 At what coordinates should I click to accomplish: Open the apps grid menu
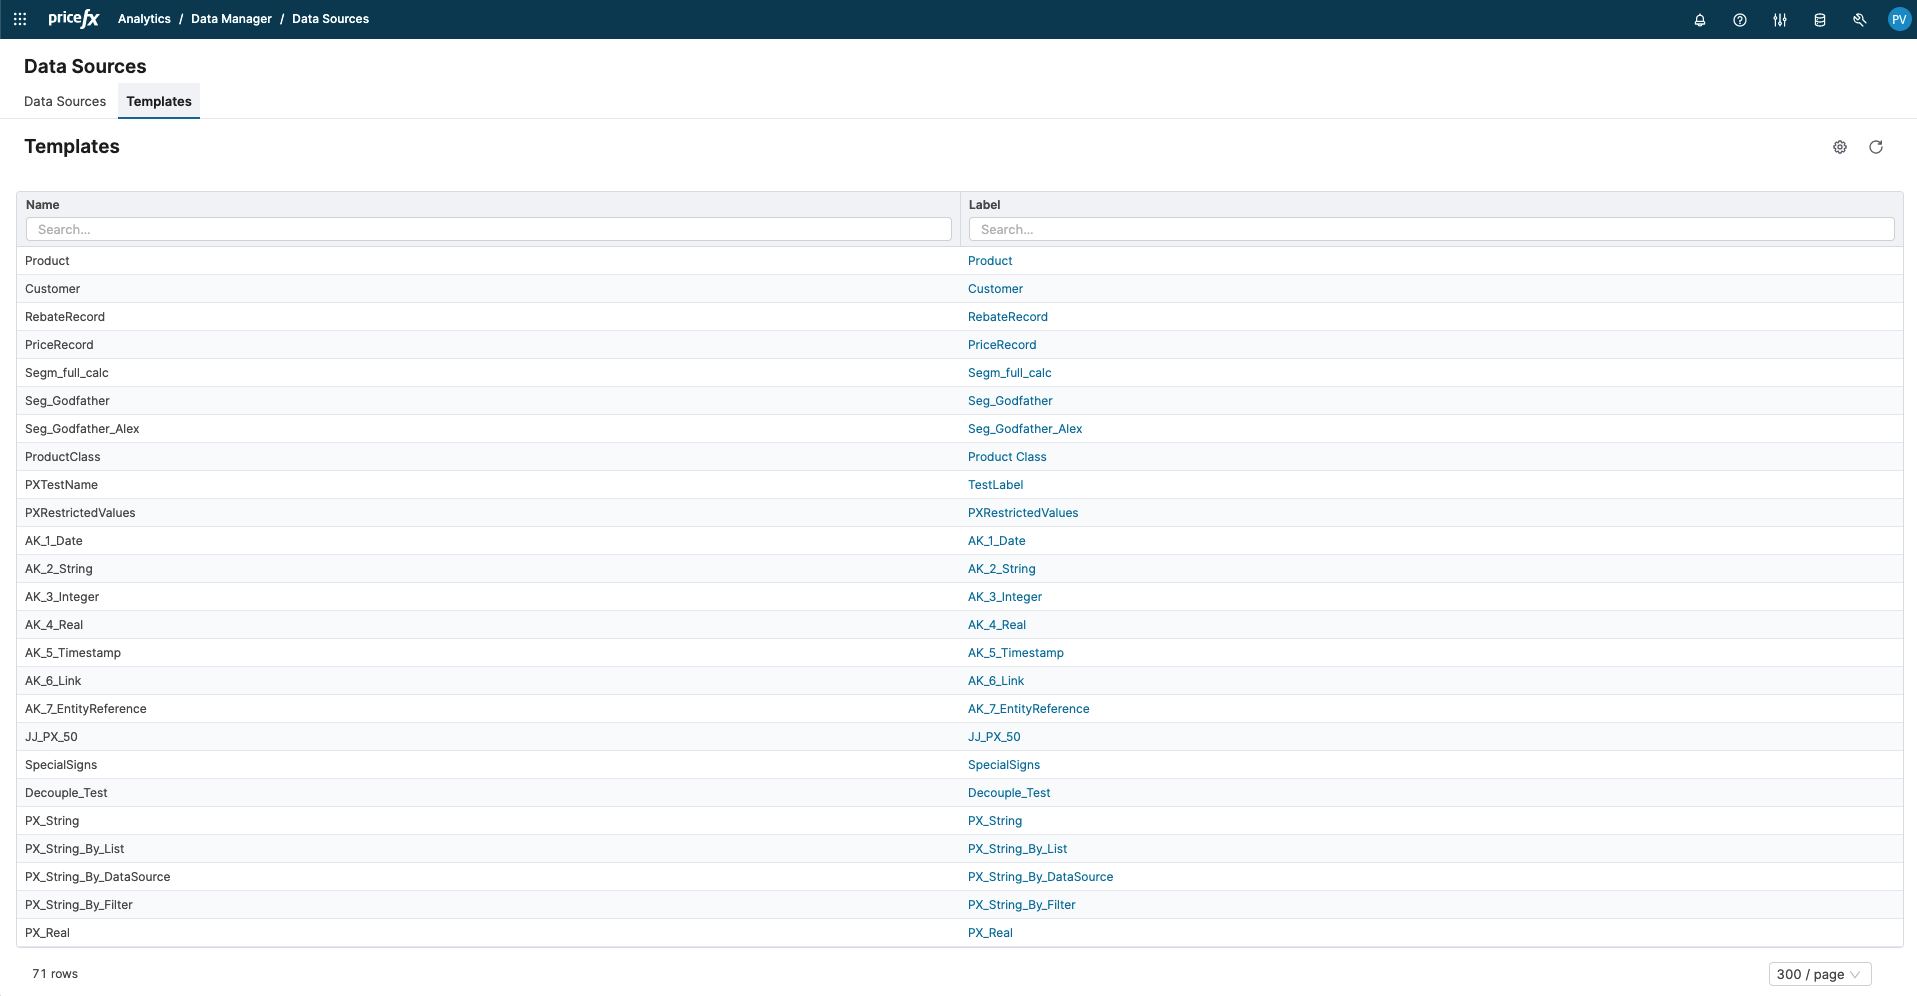(x=20, y=19)
